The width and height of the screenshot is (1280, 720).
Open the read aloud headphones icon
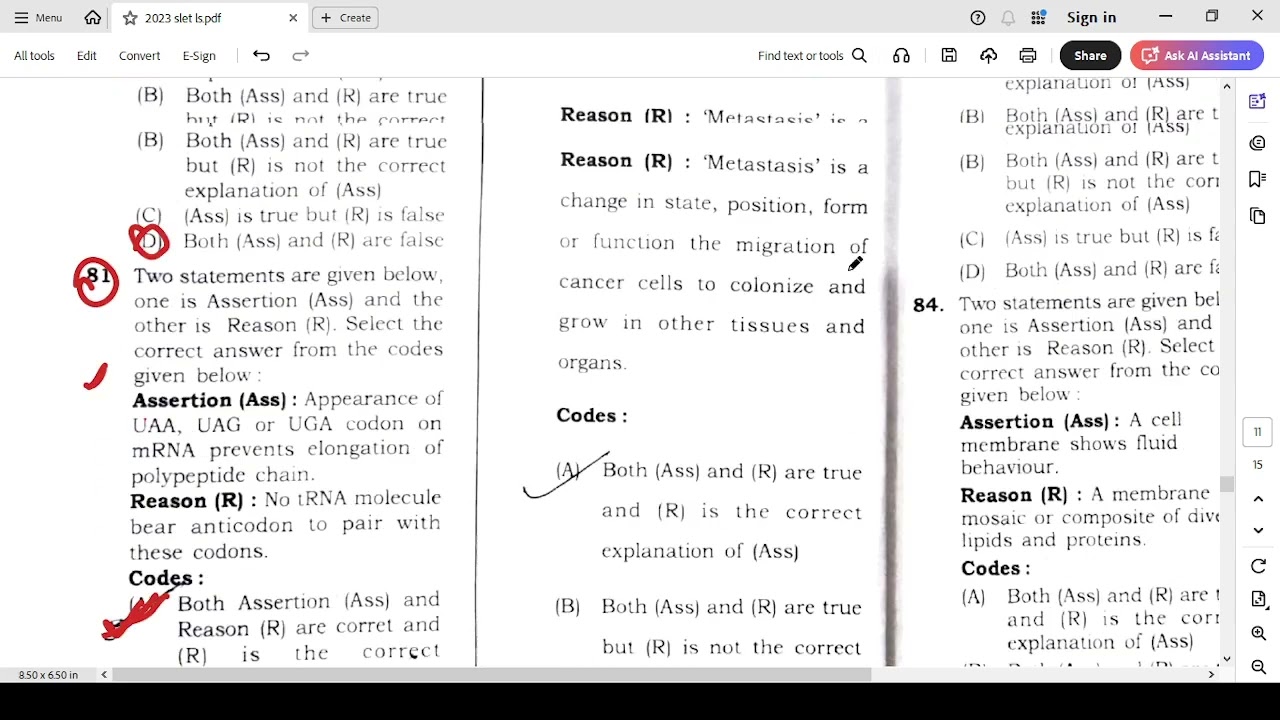(901, 56)
